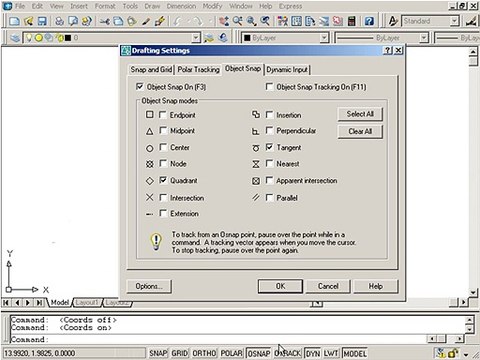Screen dimensions: 480x360
Task: Click the Options... button
Action: [x=149, y=286]
